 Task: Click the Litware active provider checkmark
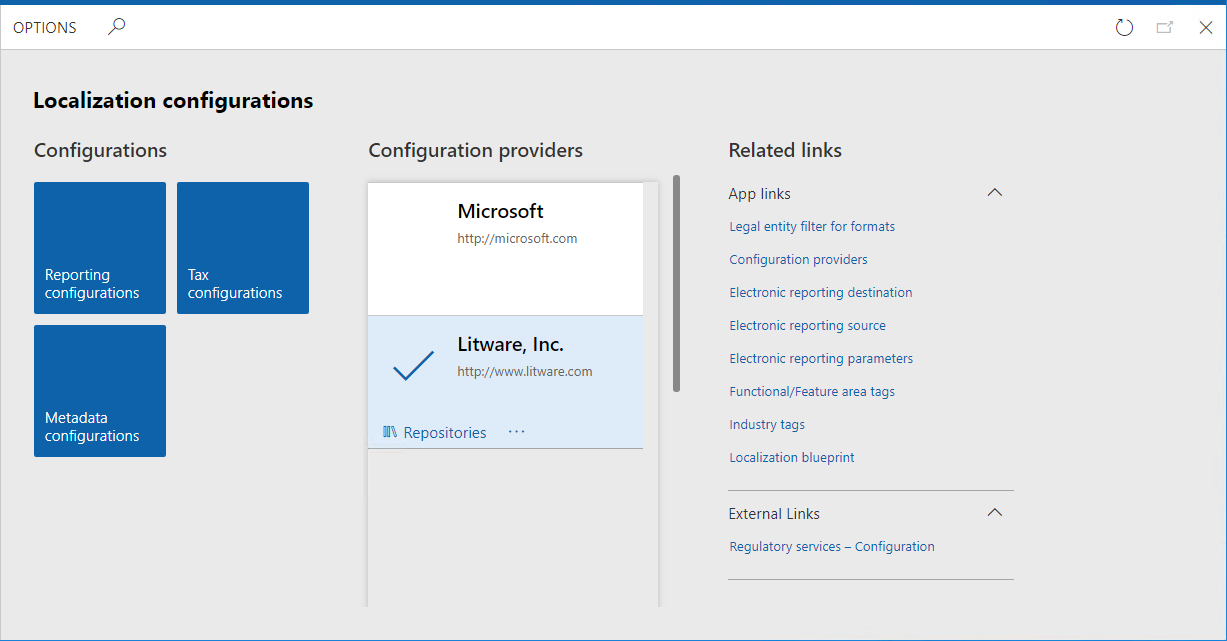click(413, 365)
